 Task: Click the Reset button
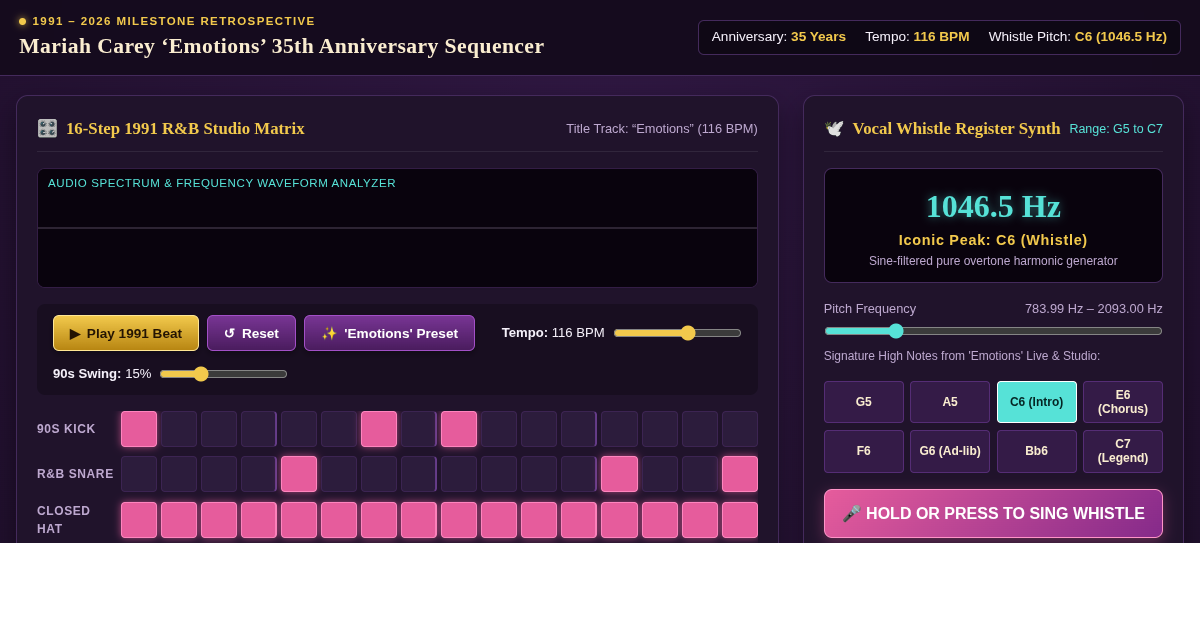251,333
